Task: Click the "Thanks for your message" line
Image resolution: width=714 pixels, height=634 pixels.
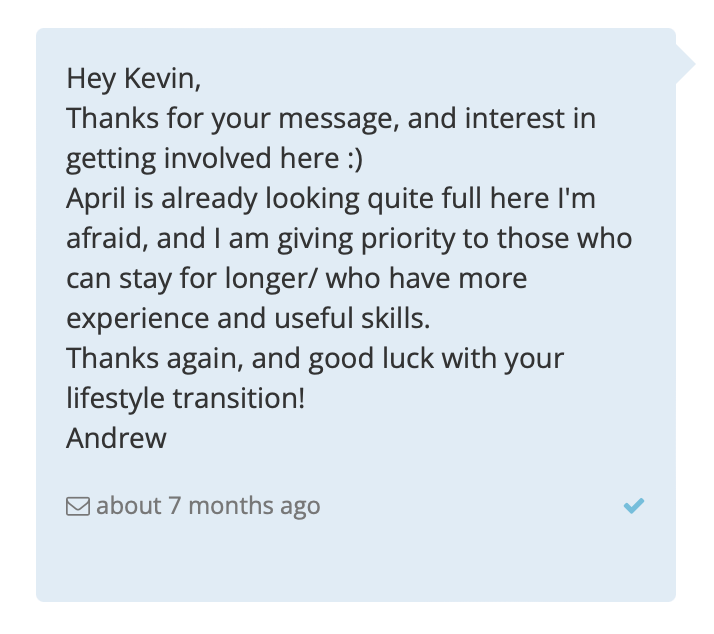Action: (x=233, y=119)
